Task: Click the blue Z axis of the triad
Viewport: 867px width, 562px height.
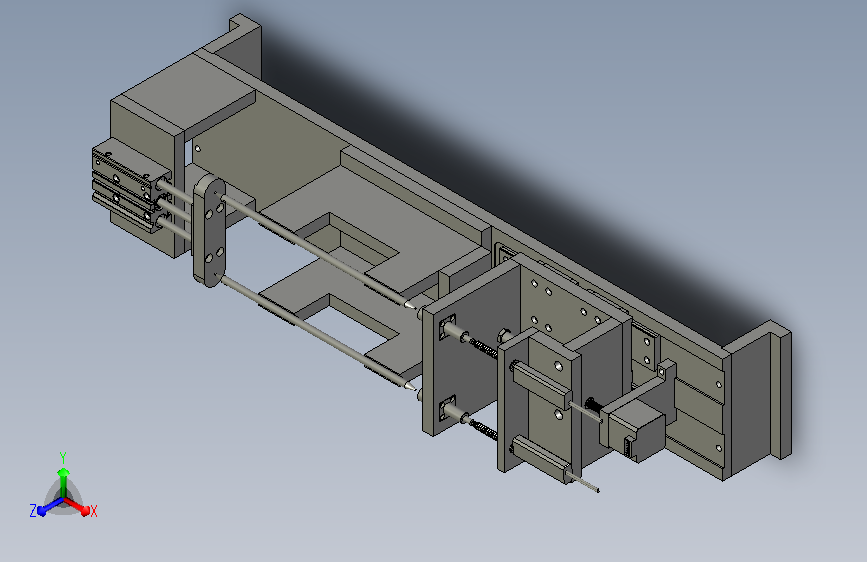Action: pos(50,507)
